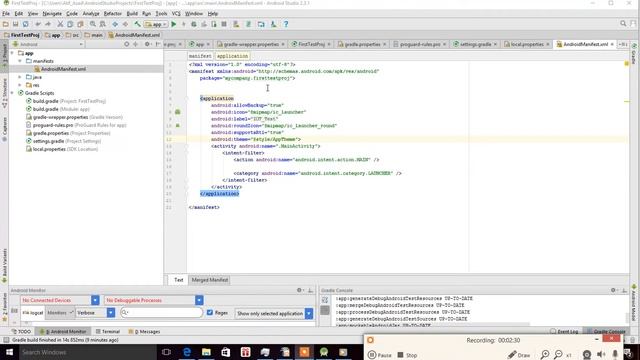Collapse the Gradle Scripts node

12,93
